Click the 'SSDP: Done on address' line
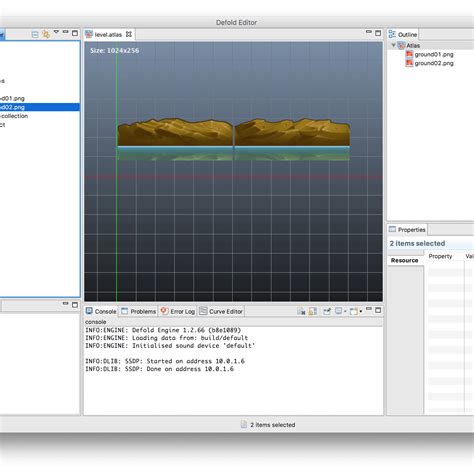 pyautogui.click(x=159, y=369)
